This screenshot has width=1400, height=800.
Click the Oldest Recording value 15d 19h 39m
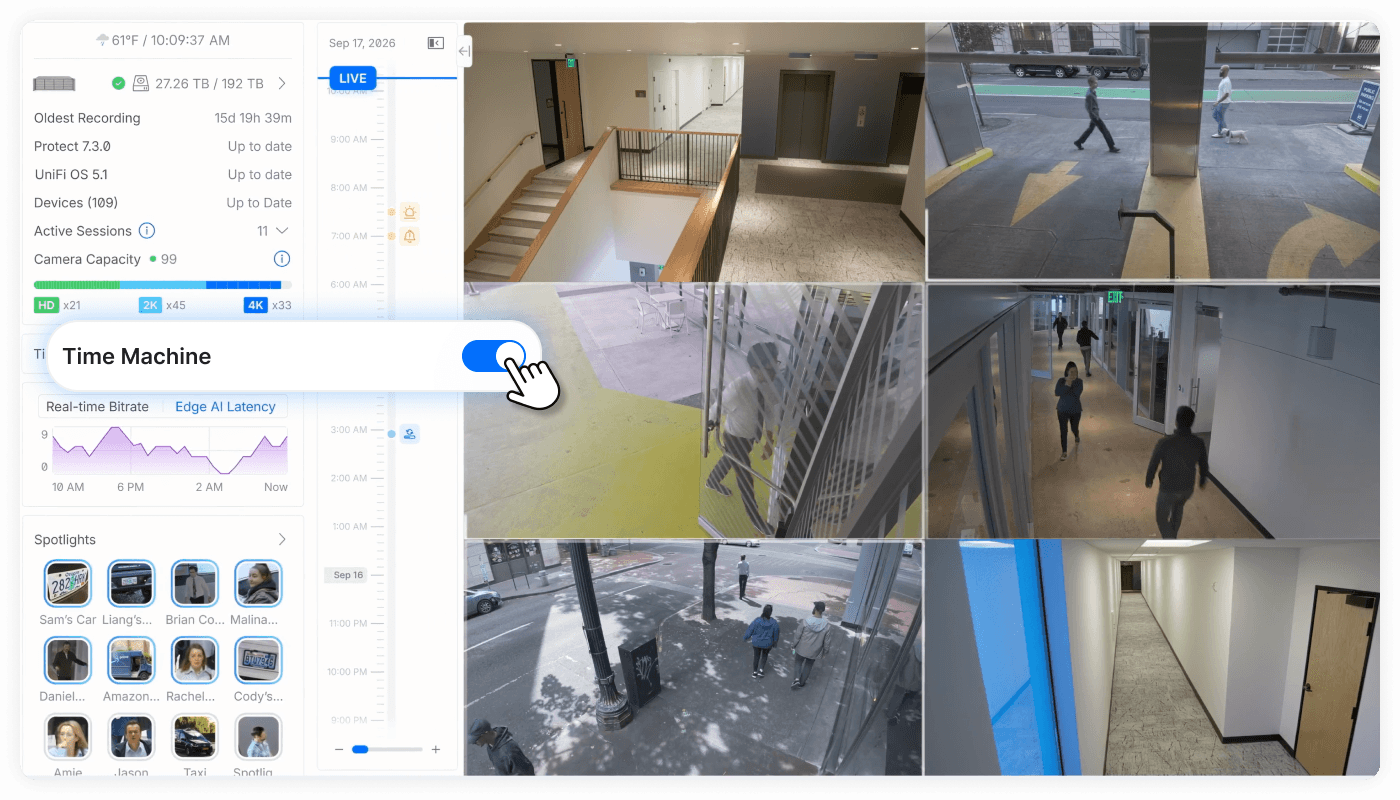click(253, 118)
